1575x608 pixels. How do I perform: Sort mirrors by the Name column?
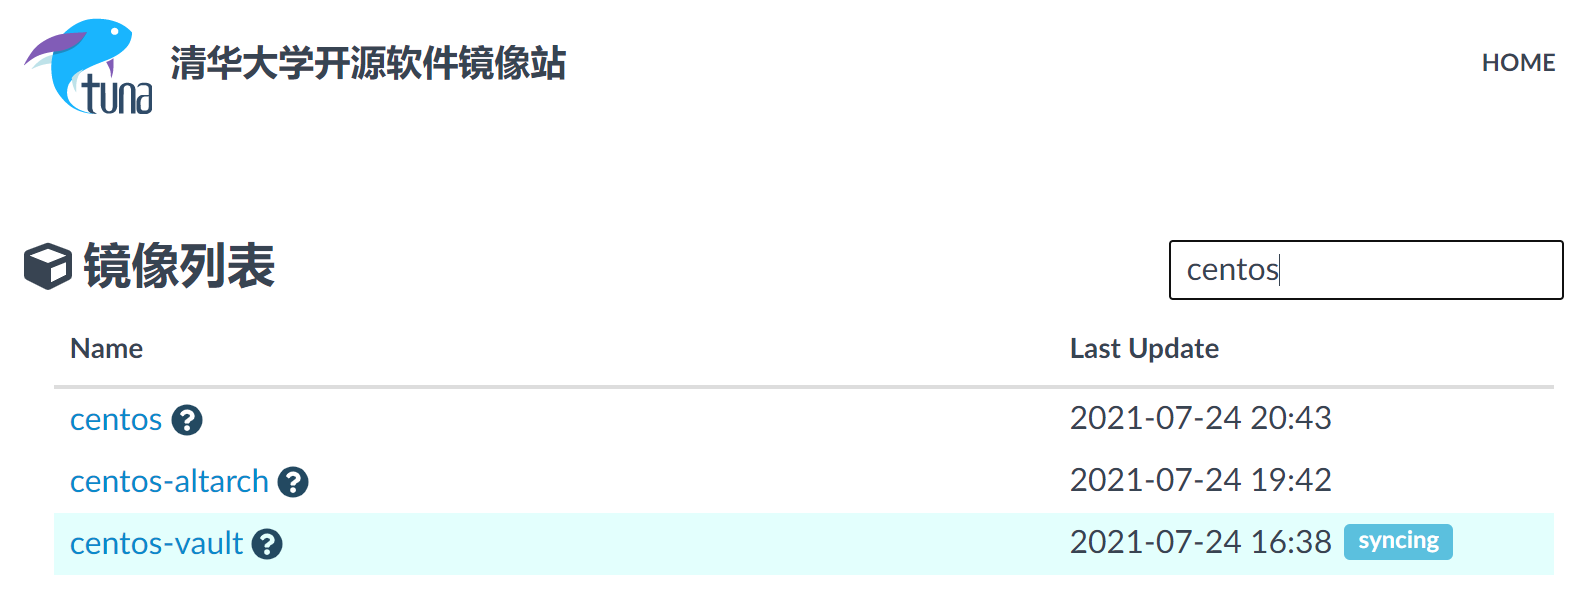tap(106, 348)
